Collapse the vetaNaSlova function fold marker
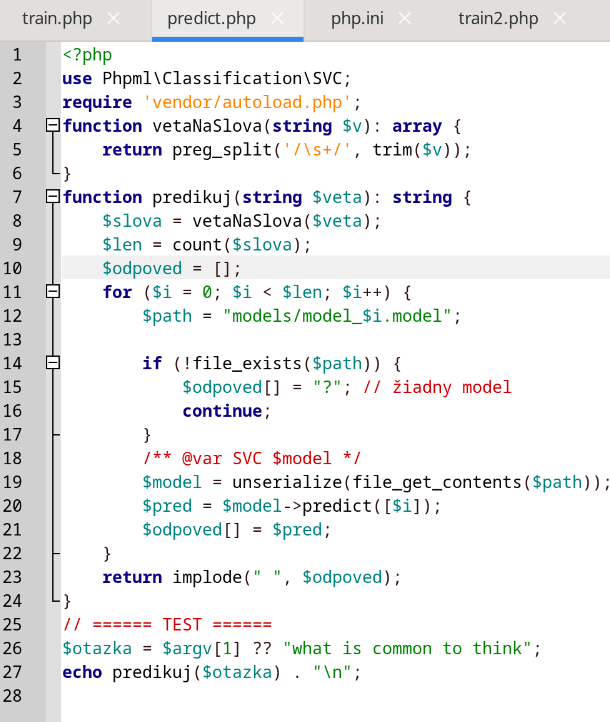 pos(53,125)
